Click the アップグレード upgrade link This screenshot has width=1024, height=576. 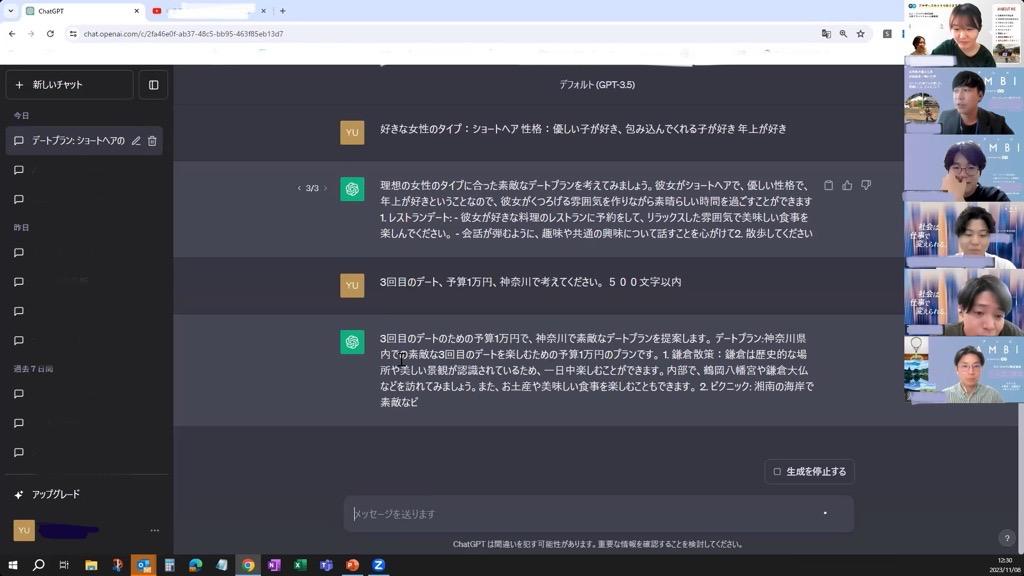click(x=55, y=494)
